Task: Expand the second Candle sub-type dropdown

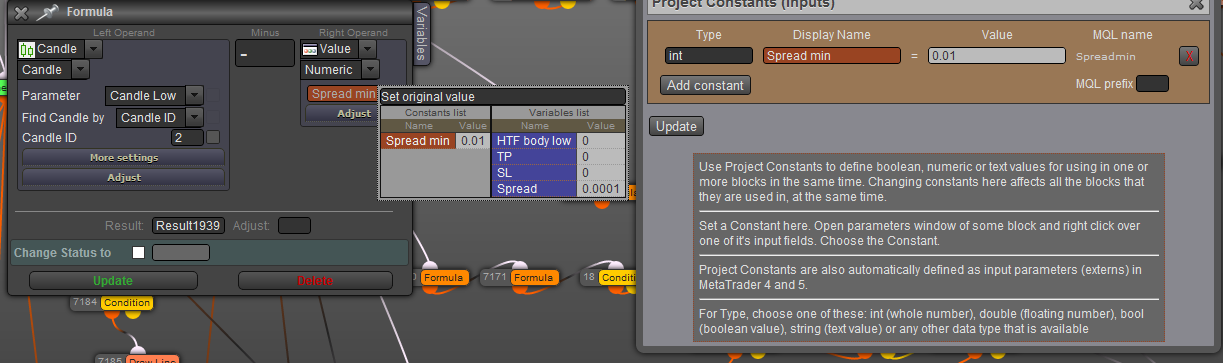Action: pos(80,70)
